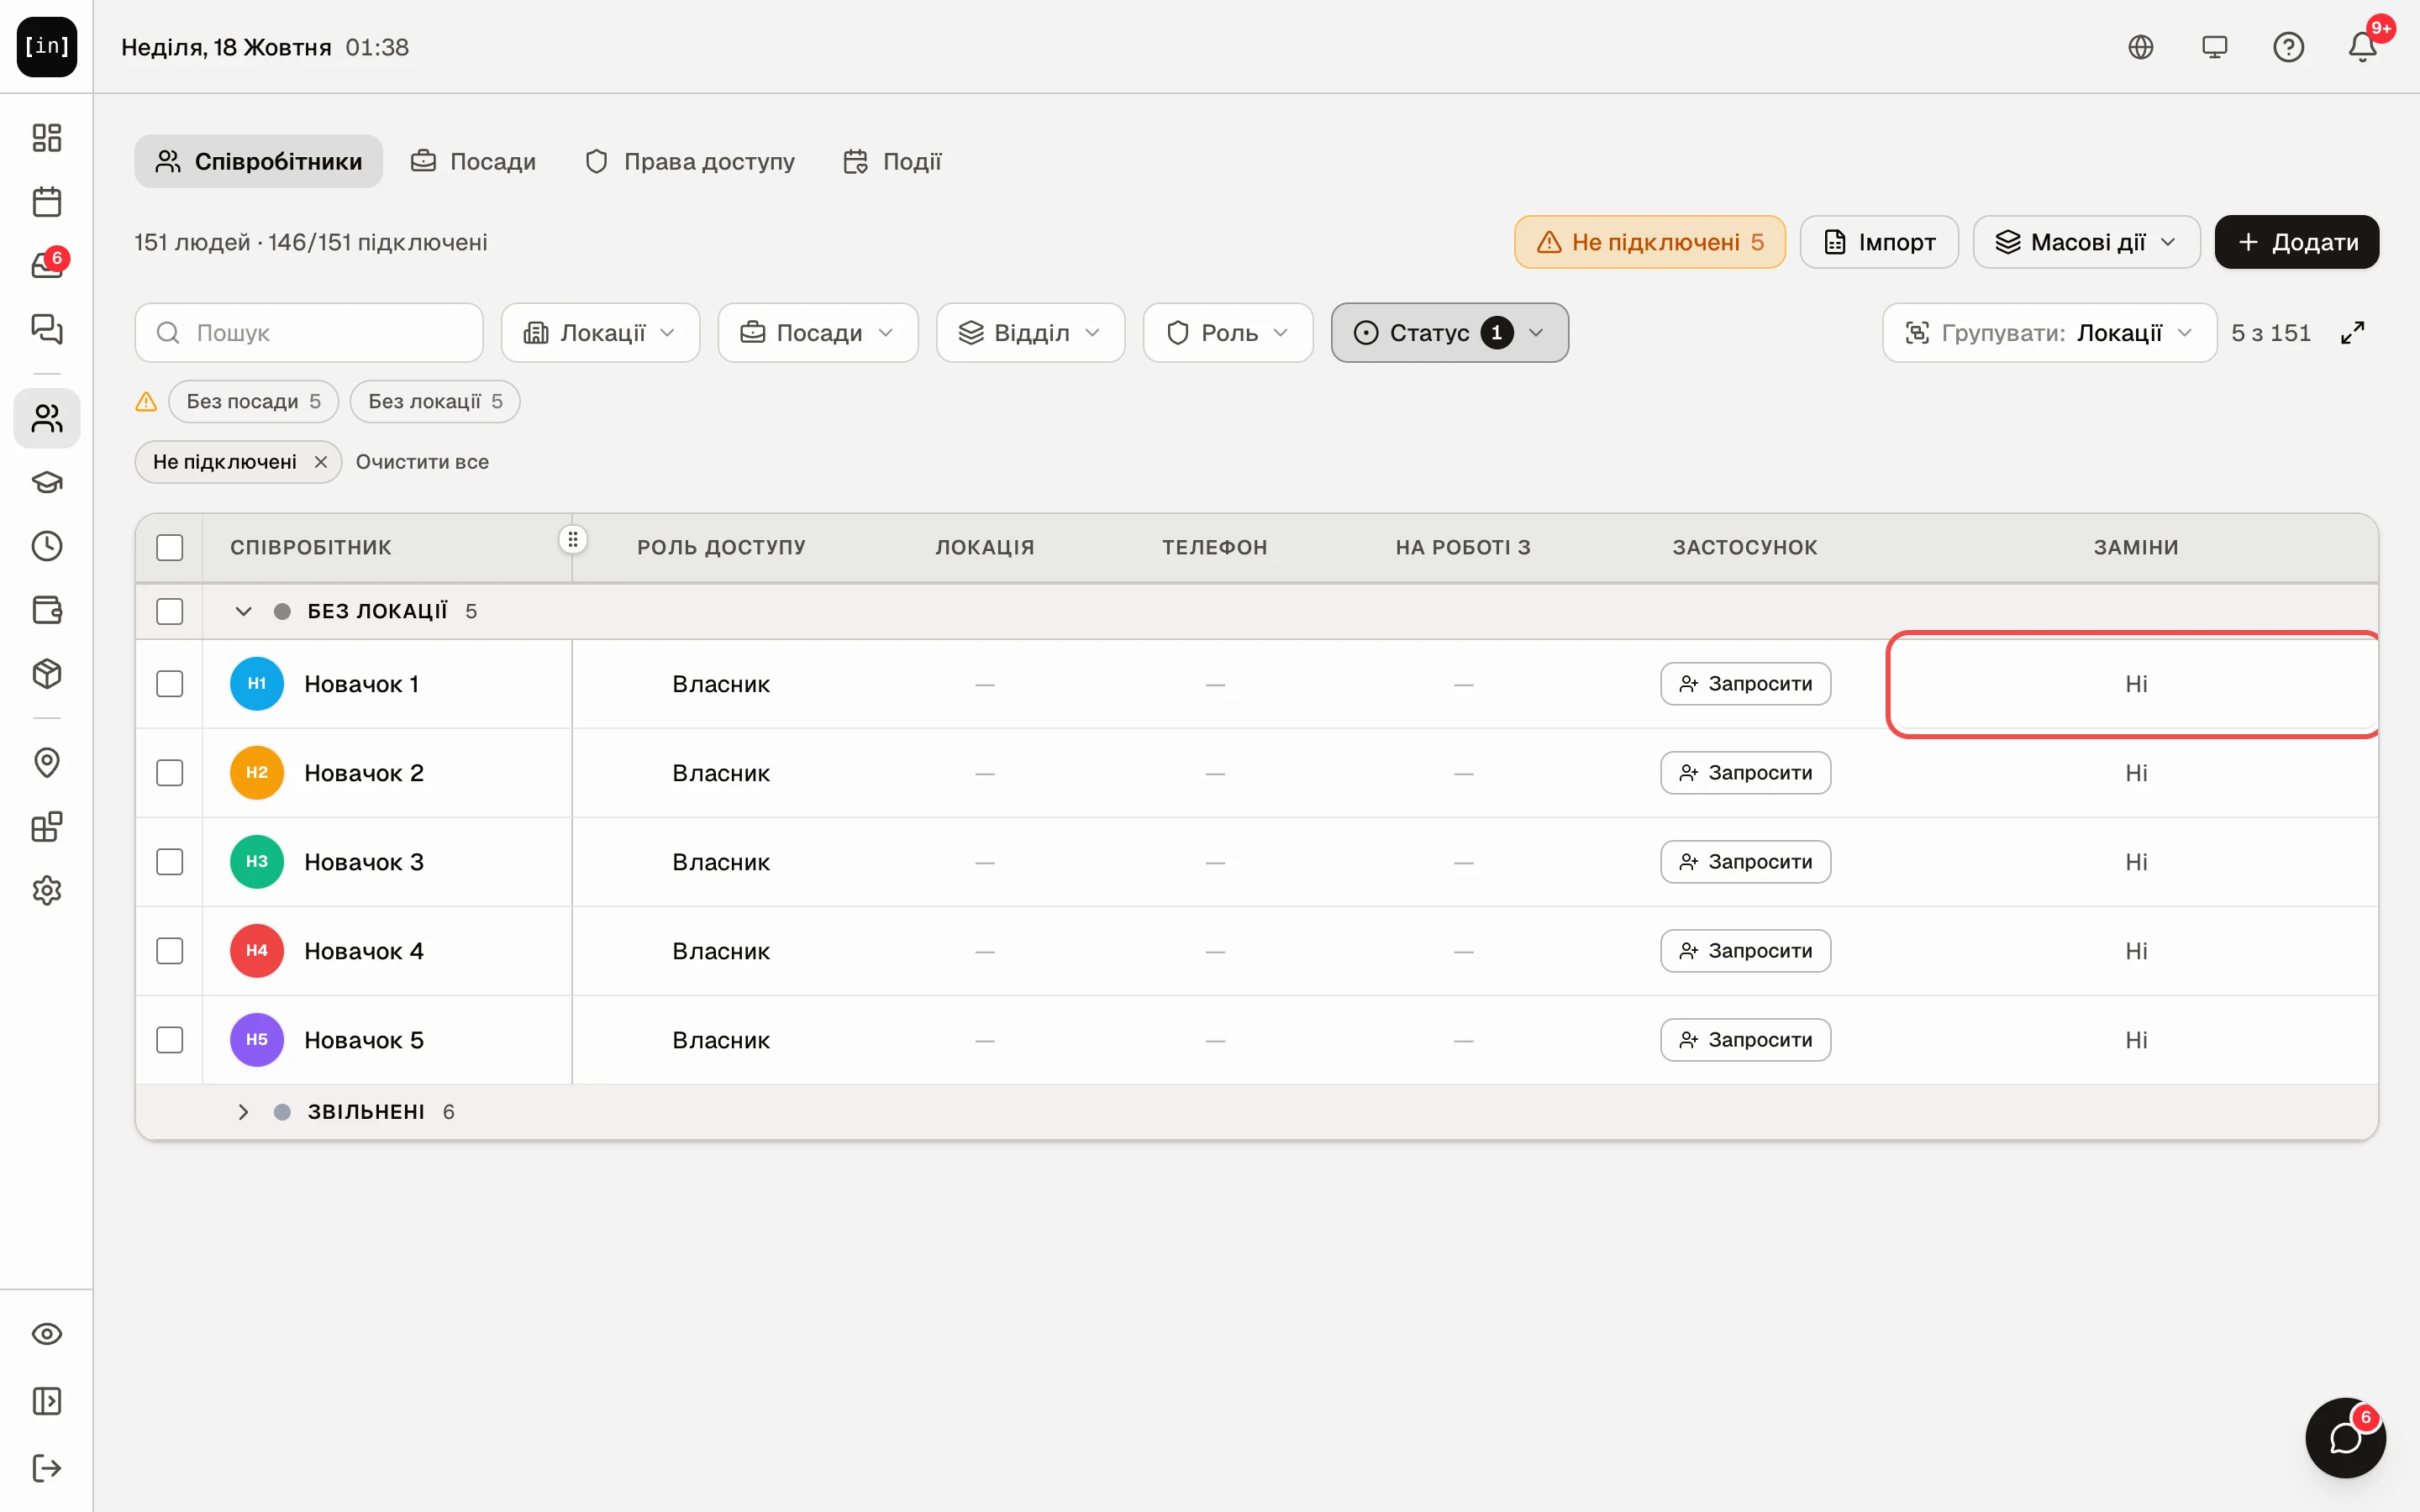Switch to the Події tab
The width and height of the screenshot is (2420, 1512).
click(892, 161)
